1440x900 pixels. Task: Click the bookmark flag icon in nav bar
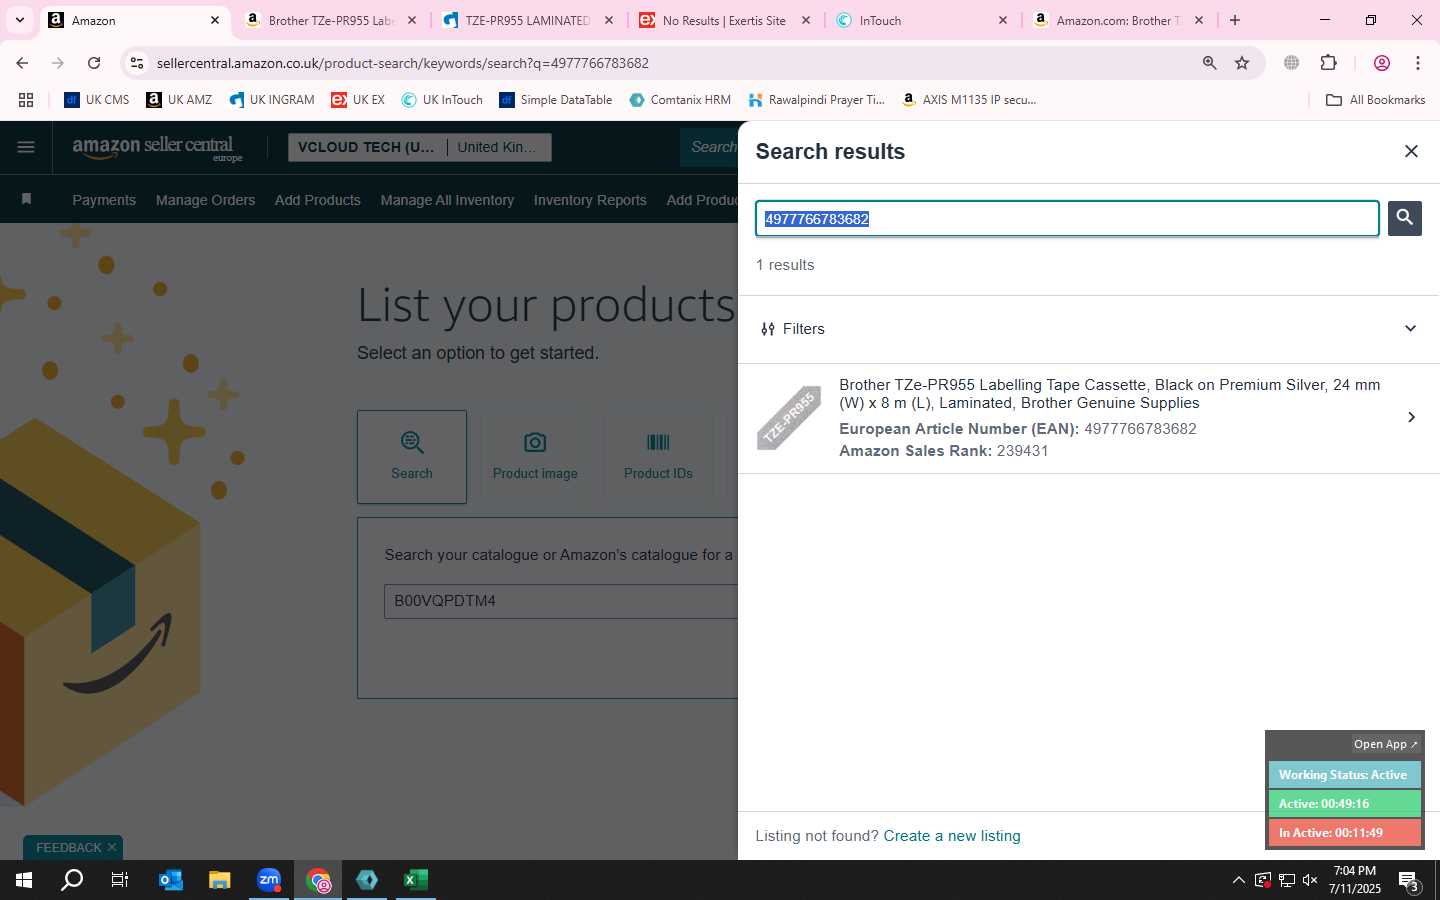click(x=27, y=199)
